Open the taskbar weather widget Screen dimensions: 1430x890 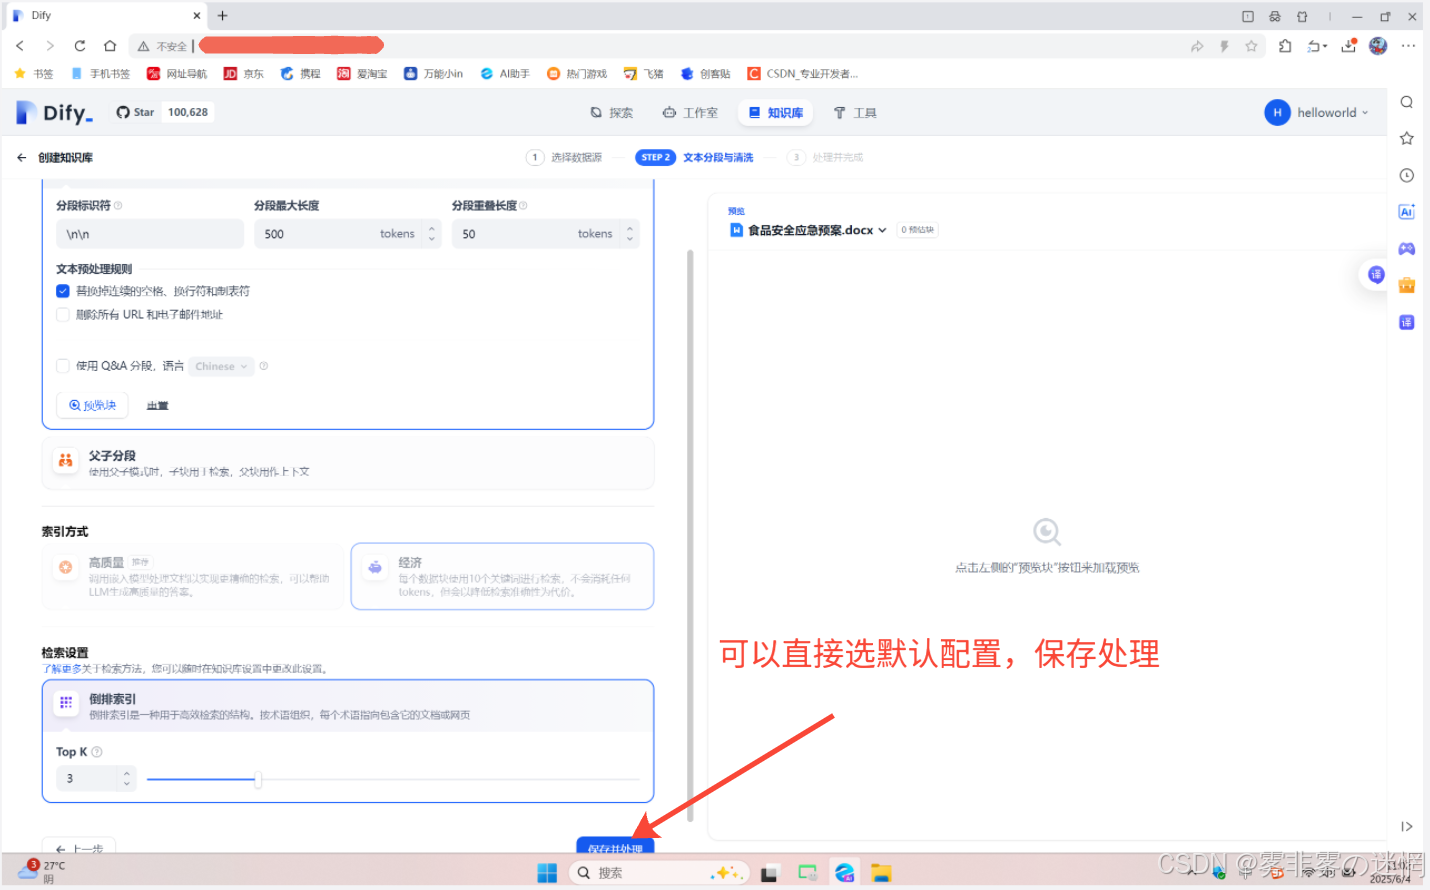point(42,871)
